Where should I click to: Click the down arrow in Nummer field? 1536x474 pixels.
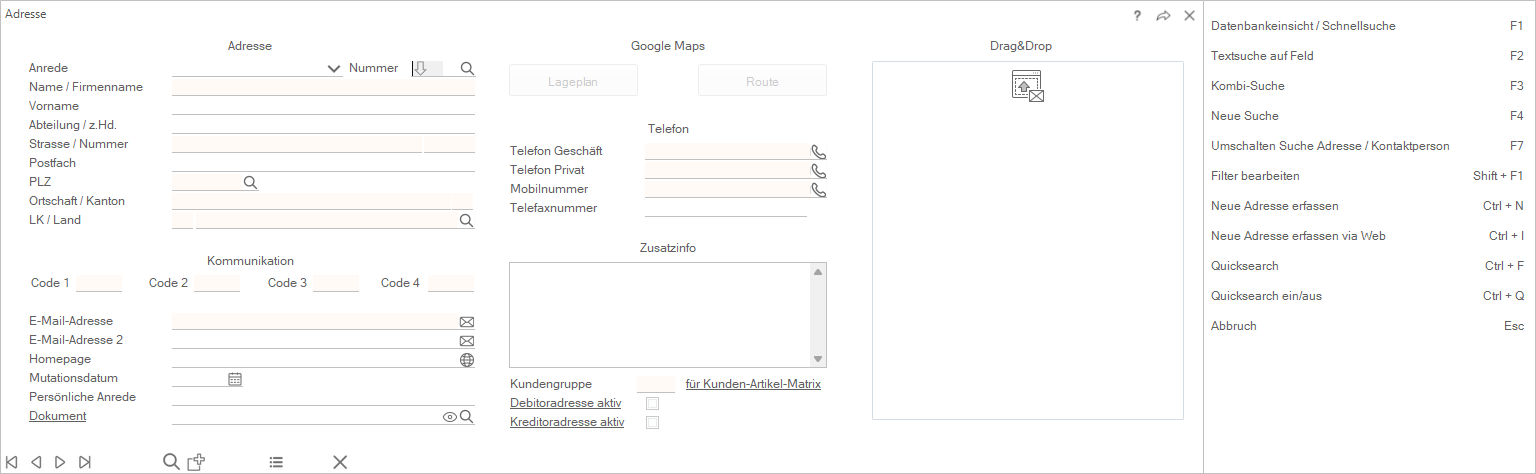[421, 68]
